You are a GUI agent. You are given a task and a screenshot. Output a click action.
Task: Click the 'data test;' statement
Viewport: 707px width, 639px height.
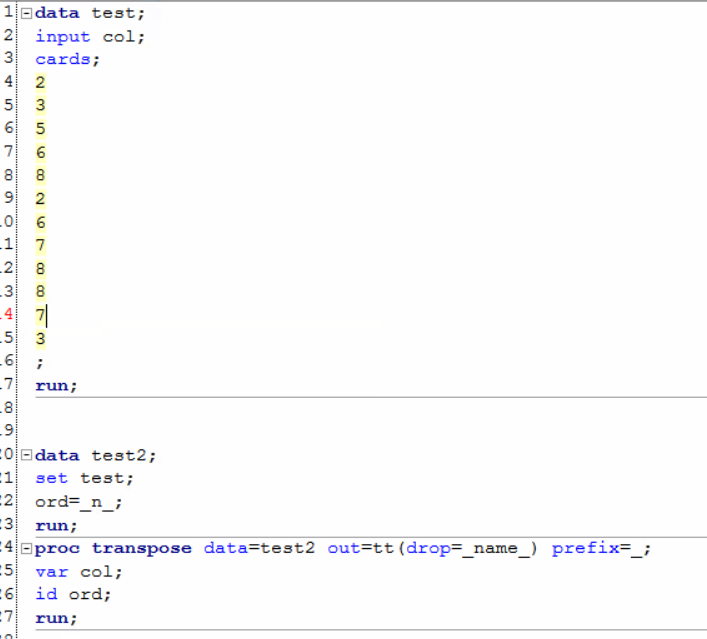point(90,13)
